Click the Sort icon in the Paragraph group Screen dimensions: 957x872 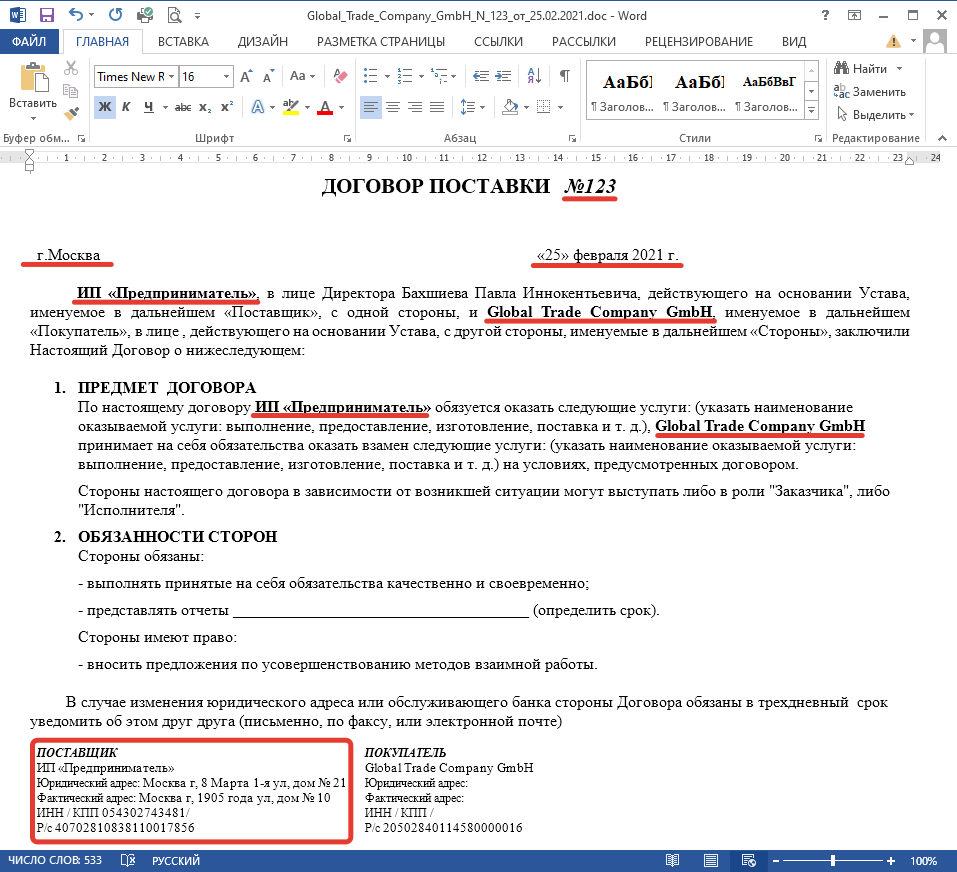click(x=534, y=76)
